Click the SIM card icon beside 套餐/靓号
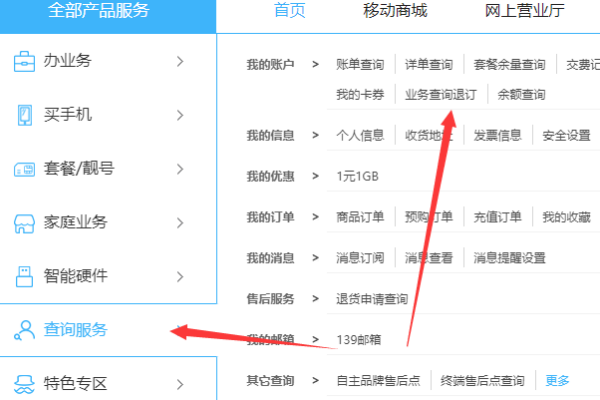 click(x=24, y=169)
